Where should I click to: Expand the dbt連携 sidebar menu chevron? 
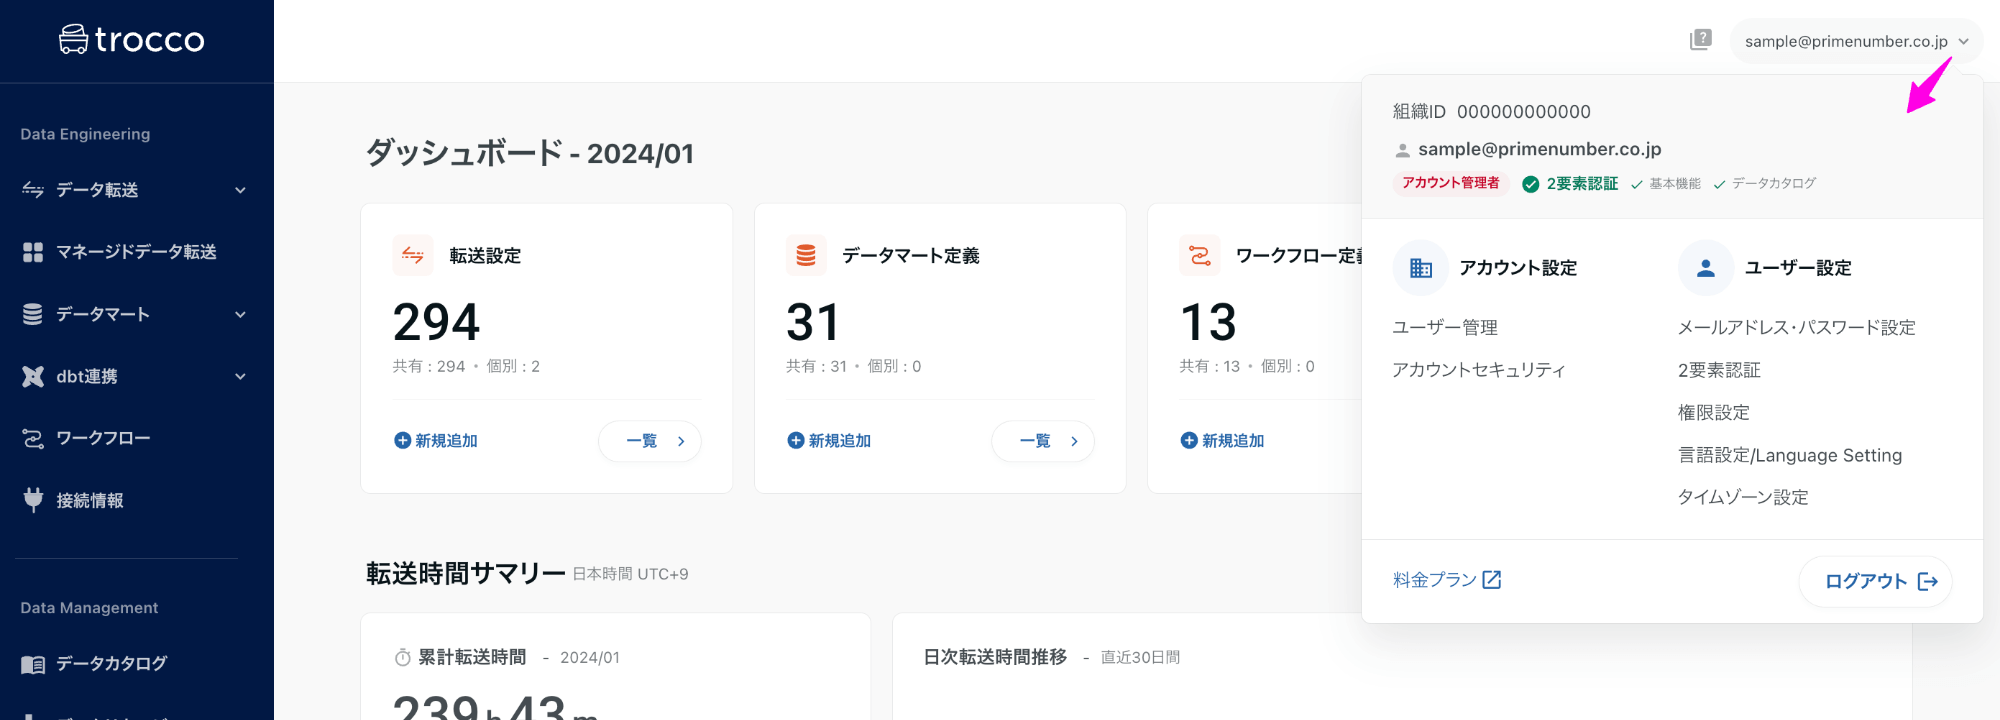[240, 376]
